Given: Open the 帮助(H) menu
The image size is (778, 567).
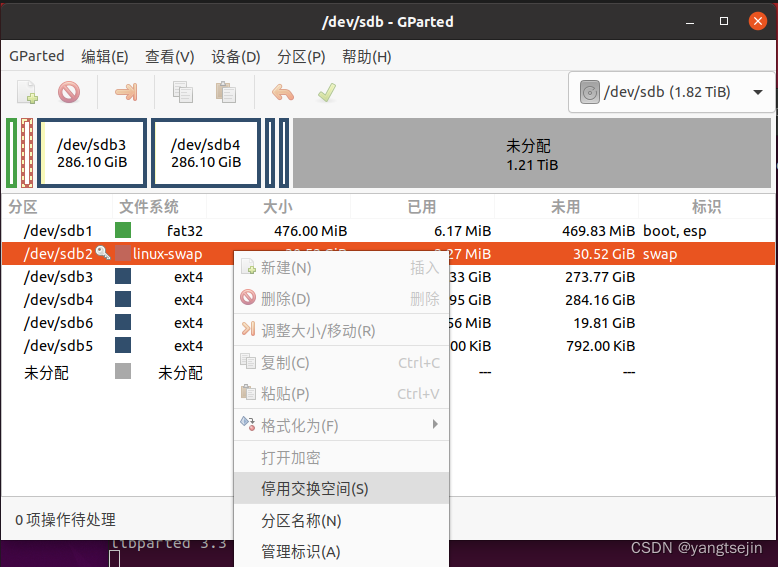Looking at the screenshot, I should click(x=367, y=57).
